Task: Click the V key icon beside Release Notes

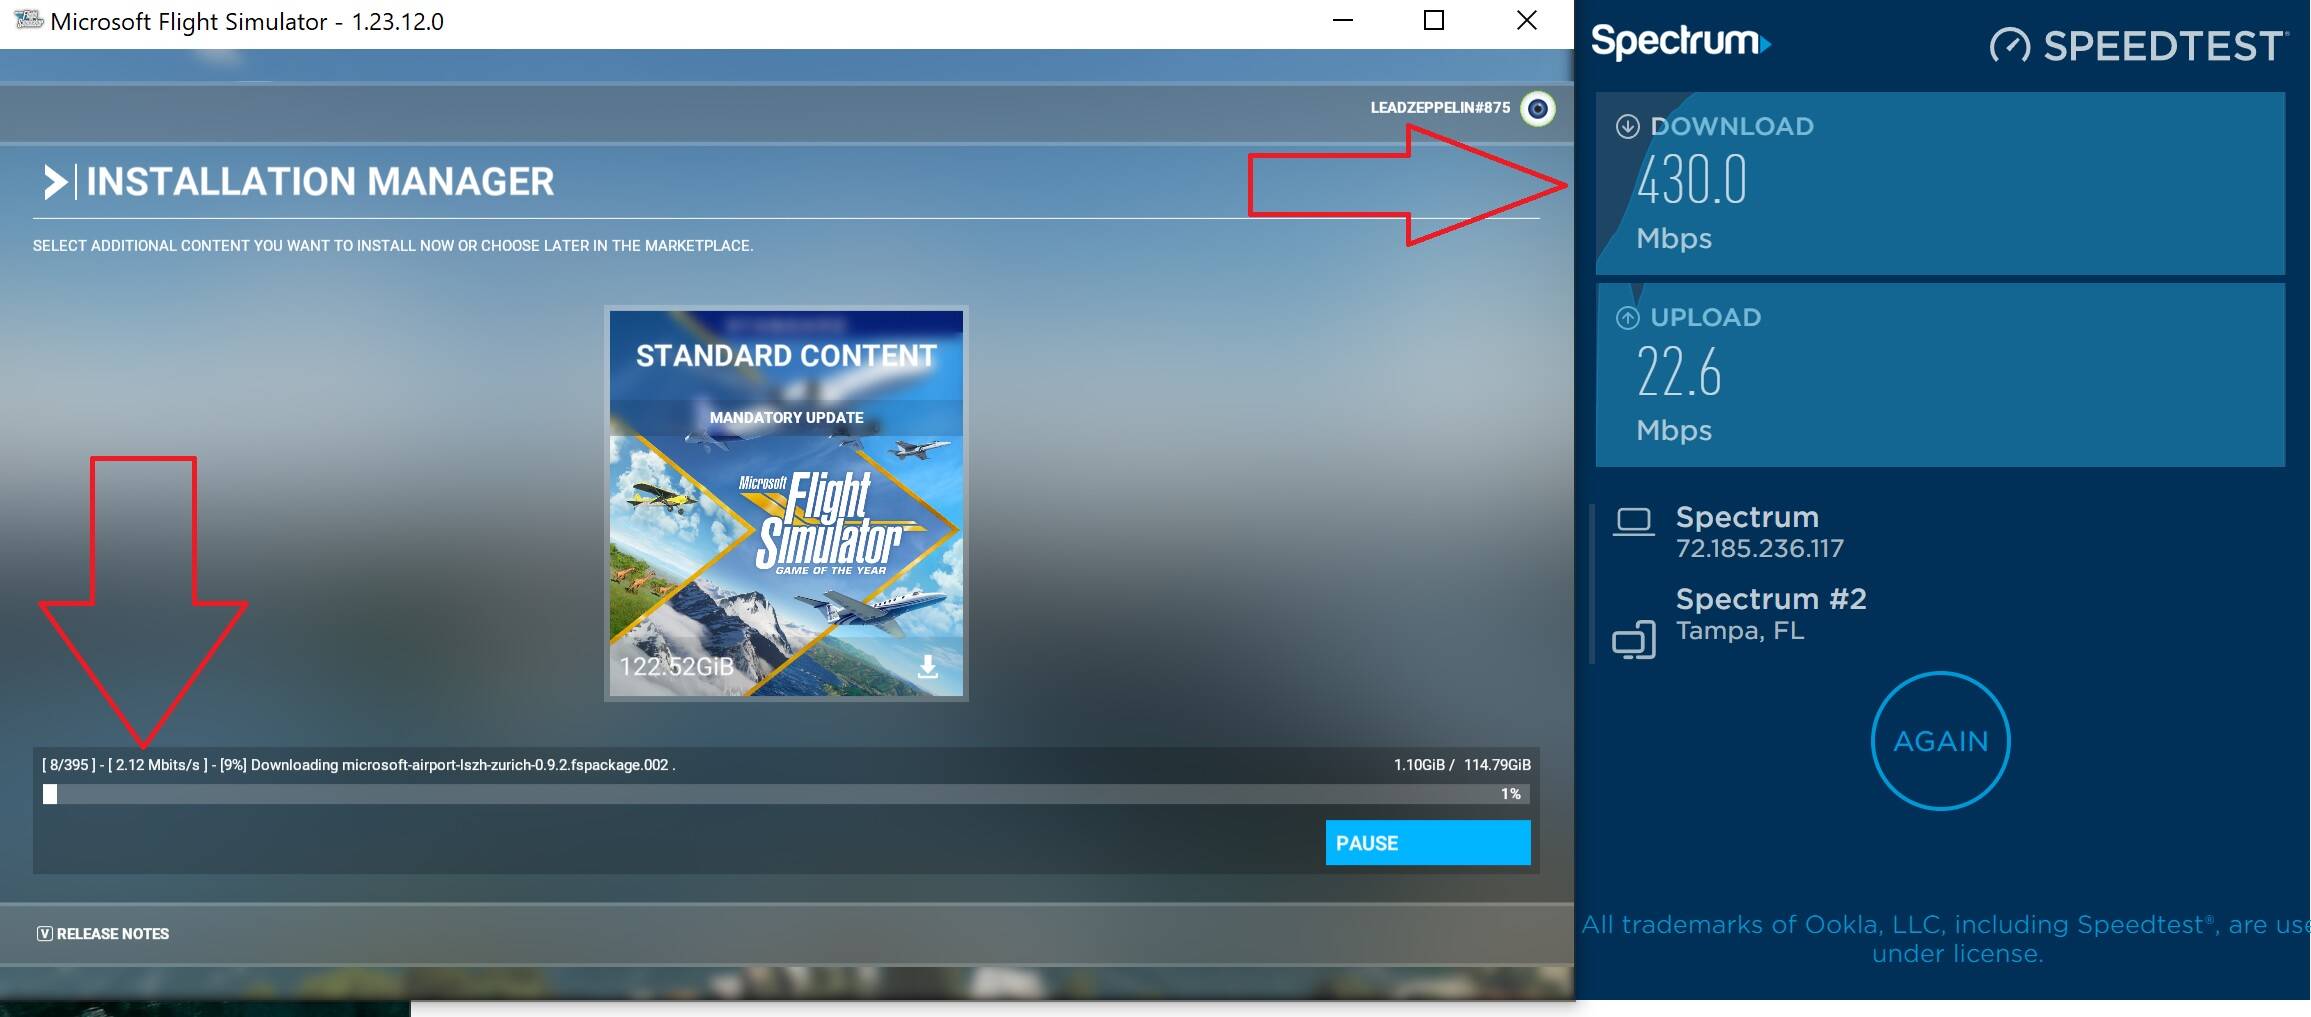Action: point(45,934)
